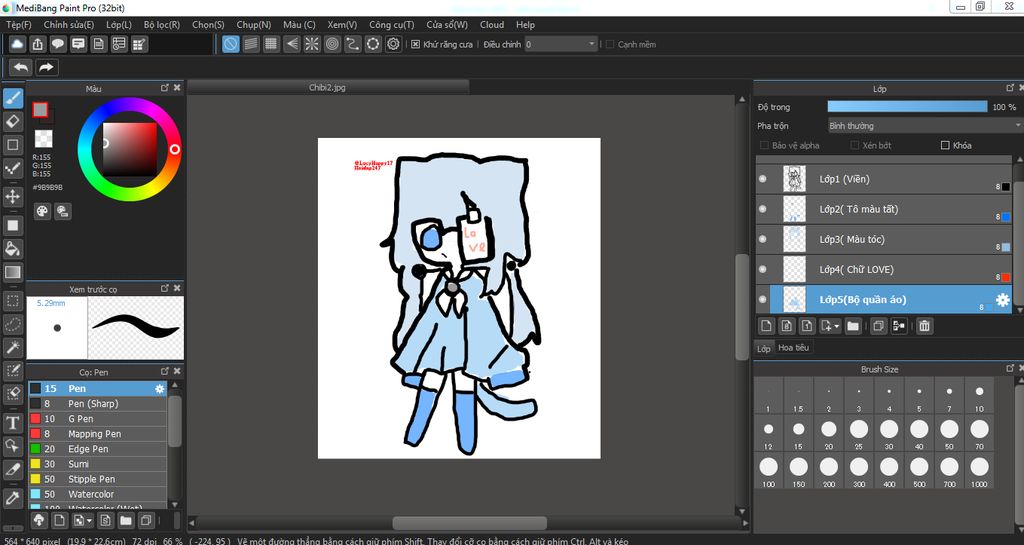Screen dimensions: 1024x545
Task: Open Pha trộn blend mode dropdown
Action: click(923, 125)
